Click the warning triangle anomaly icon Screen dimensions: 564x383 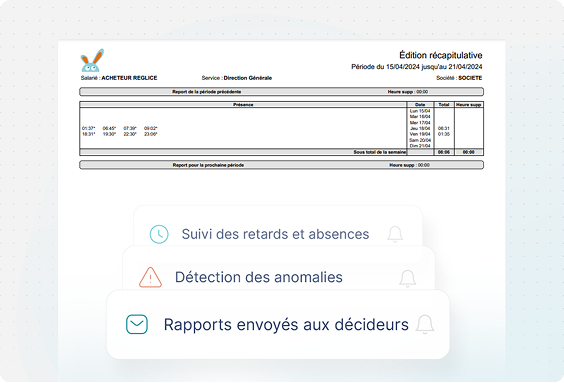(x=150, y=277)
